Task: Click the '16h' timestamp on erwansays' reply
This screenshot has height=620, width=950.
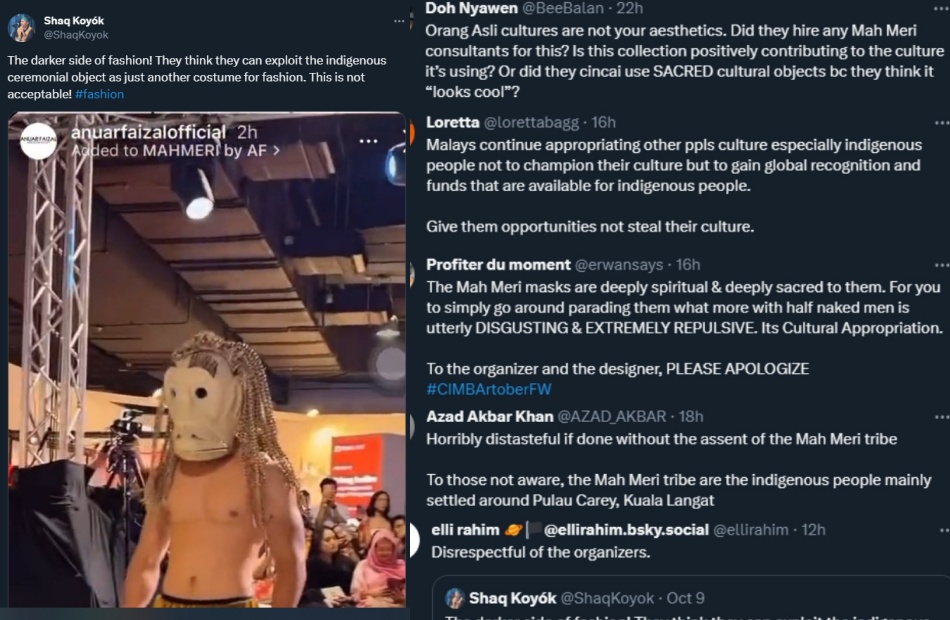Action: pos(688,265)
